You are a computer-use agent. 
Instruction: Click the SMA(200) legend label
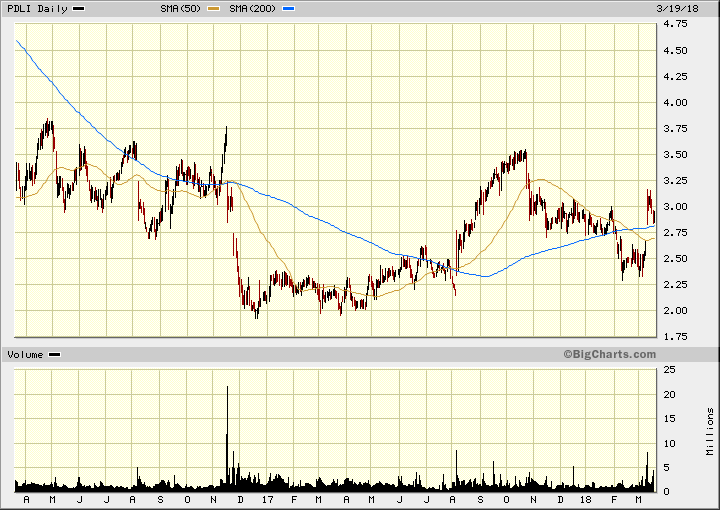[252, 9]
